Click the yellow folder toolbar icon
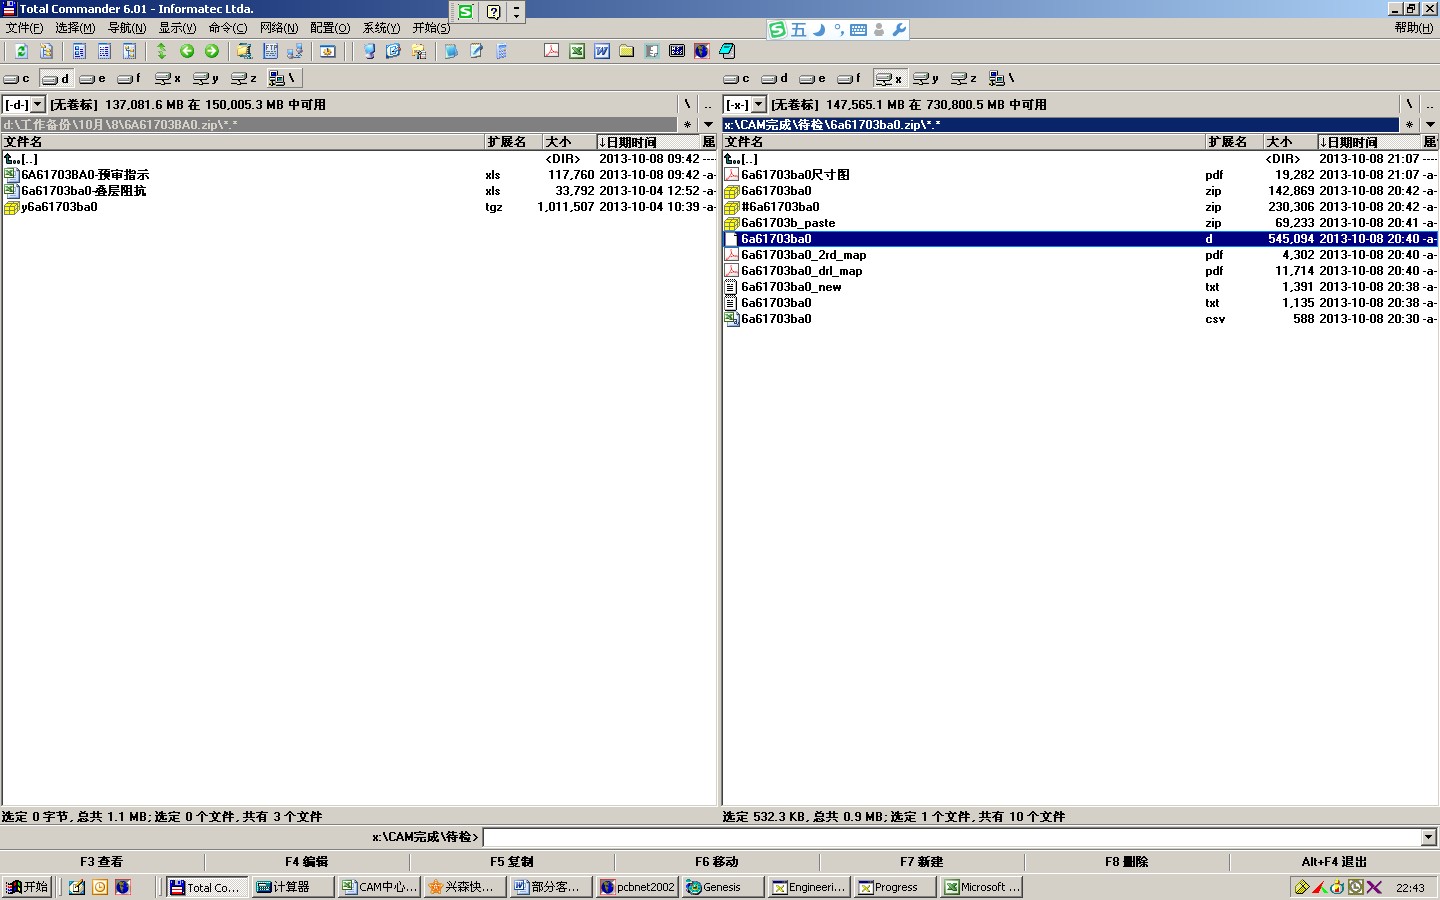Screen dimensions: 1440x900 (x=627, y=51)
